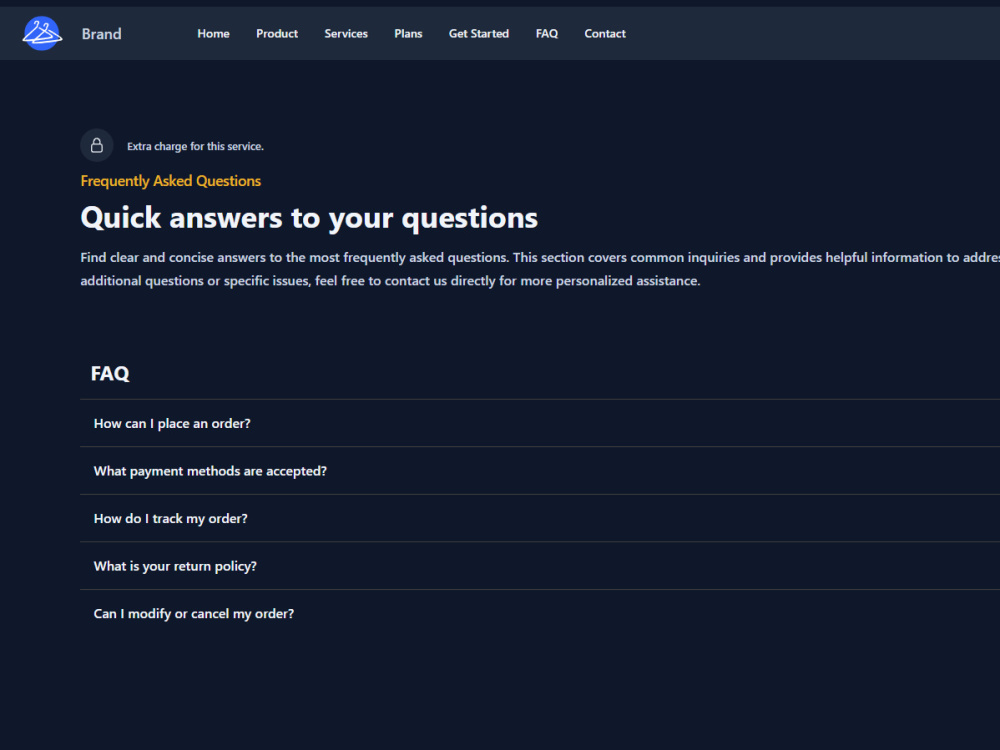Click the "Extra charge for this service." text
The width and height of the screenshot is (1000, 750).
click(195, 146)
